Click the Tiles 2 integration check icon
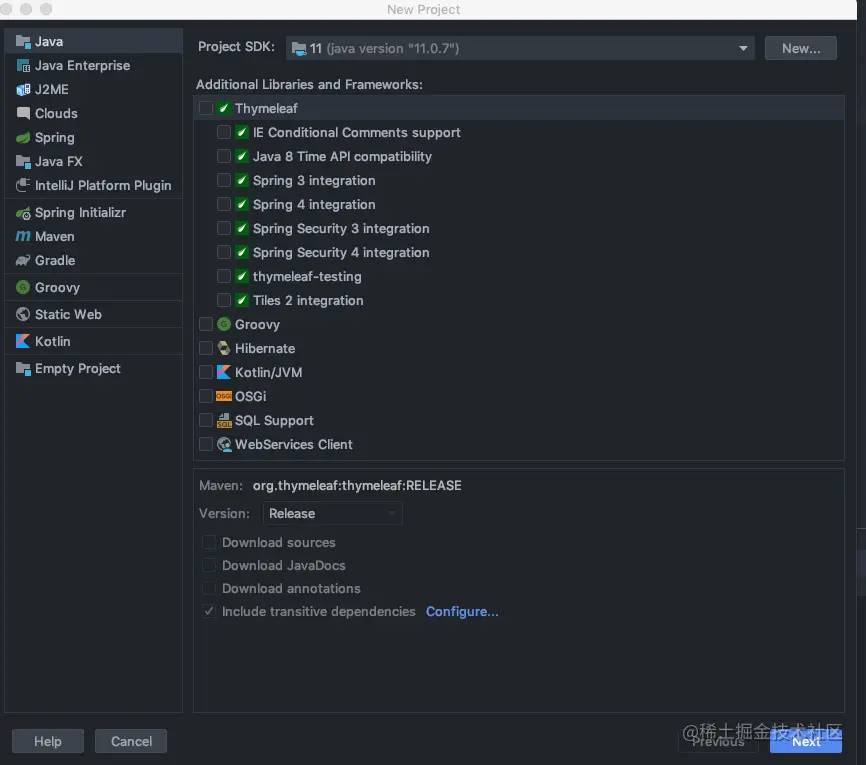The height and width of the screenshot is (765, 866). (x=242, y=300)
